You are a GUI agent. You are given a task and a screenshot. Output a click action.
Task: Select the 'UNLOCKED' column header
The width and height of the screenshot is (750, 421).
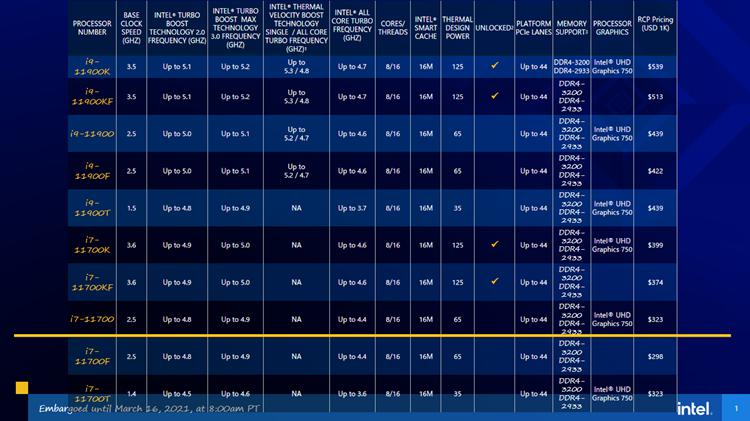[495, 28]
